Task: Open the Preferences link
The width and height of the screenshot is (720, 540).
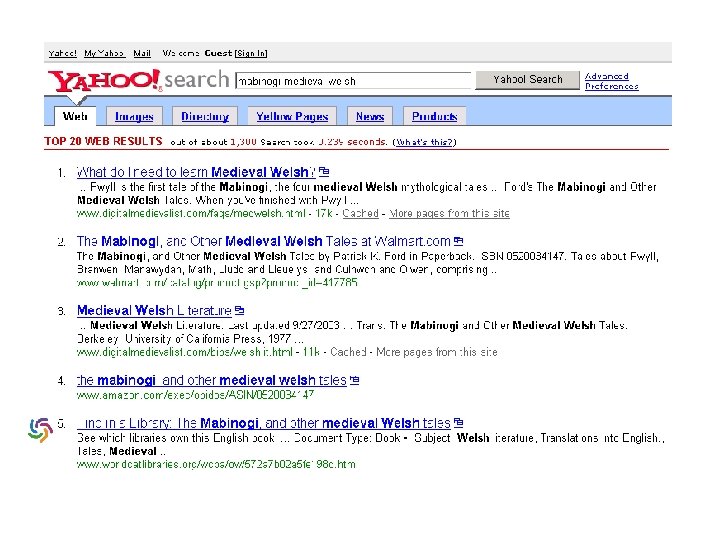Action: (x=612, y=86)
